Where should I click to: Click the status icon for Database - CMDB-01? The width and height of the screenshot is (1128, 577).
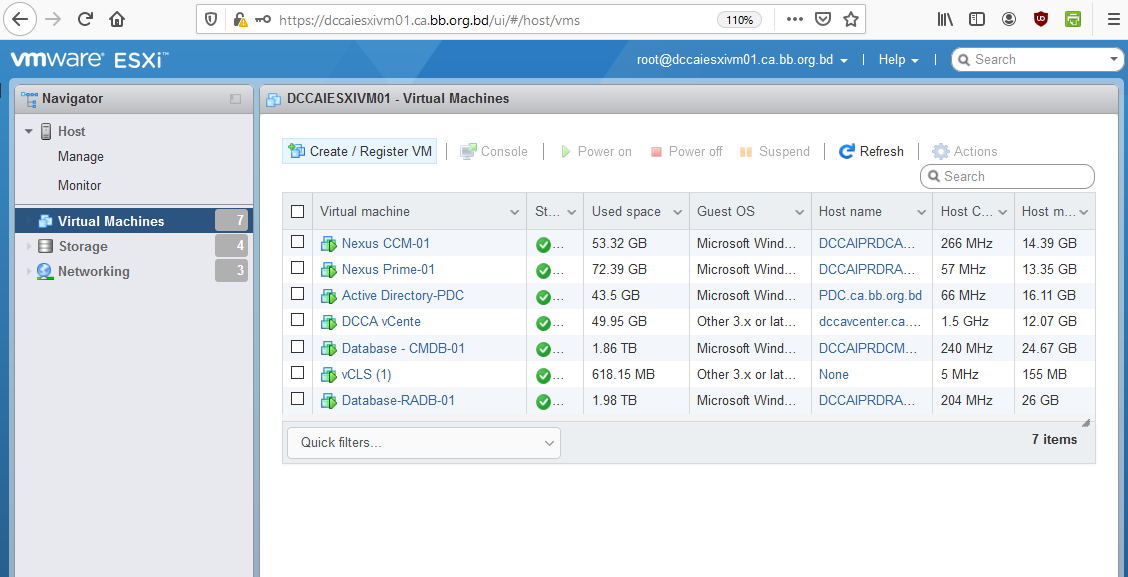[543, 349]
